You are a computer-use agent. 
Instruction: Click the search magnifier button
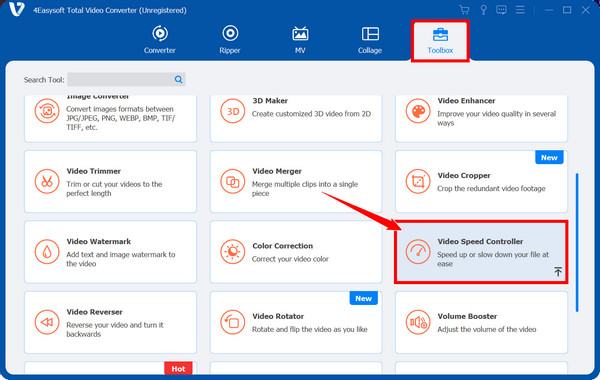pos(178,79)
